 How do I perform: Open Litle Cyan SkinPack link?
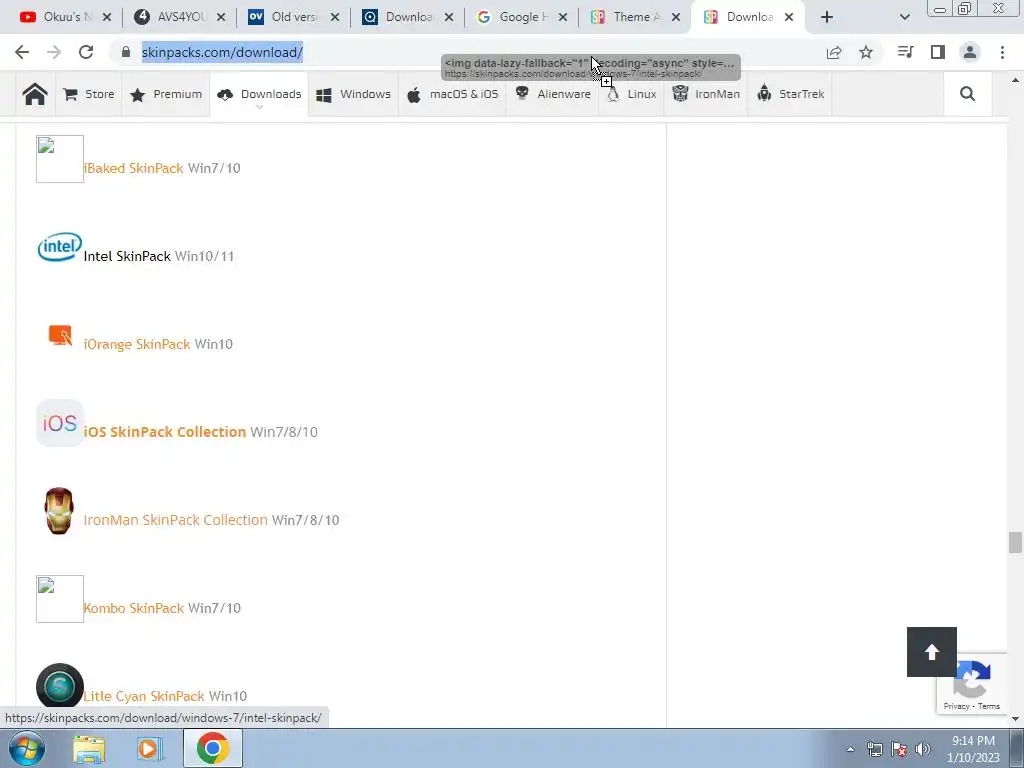tap(144, 696)
